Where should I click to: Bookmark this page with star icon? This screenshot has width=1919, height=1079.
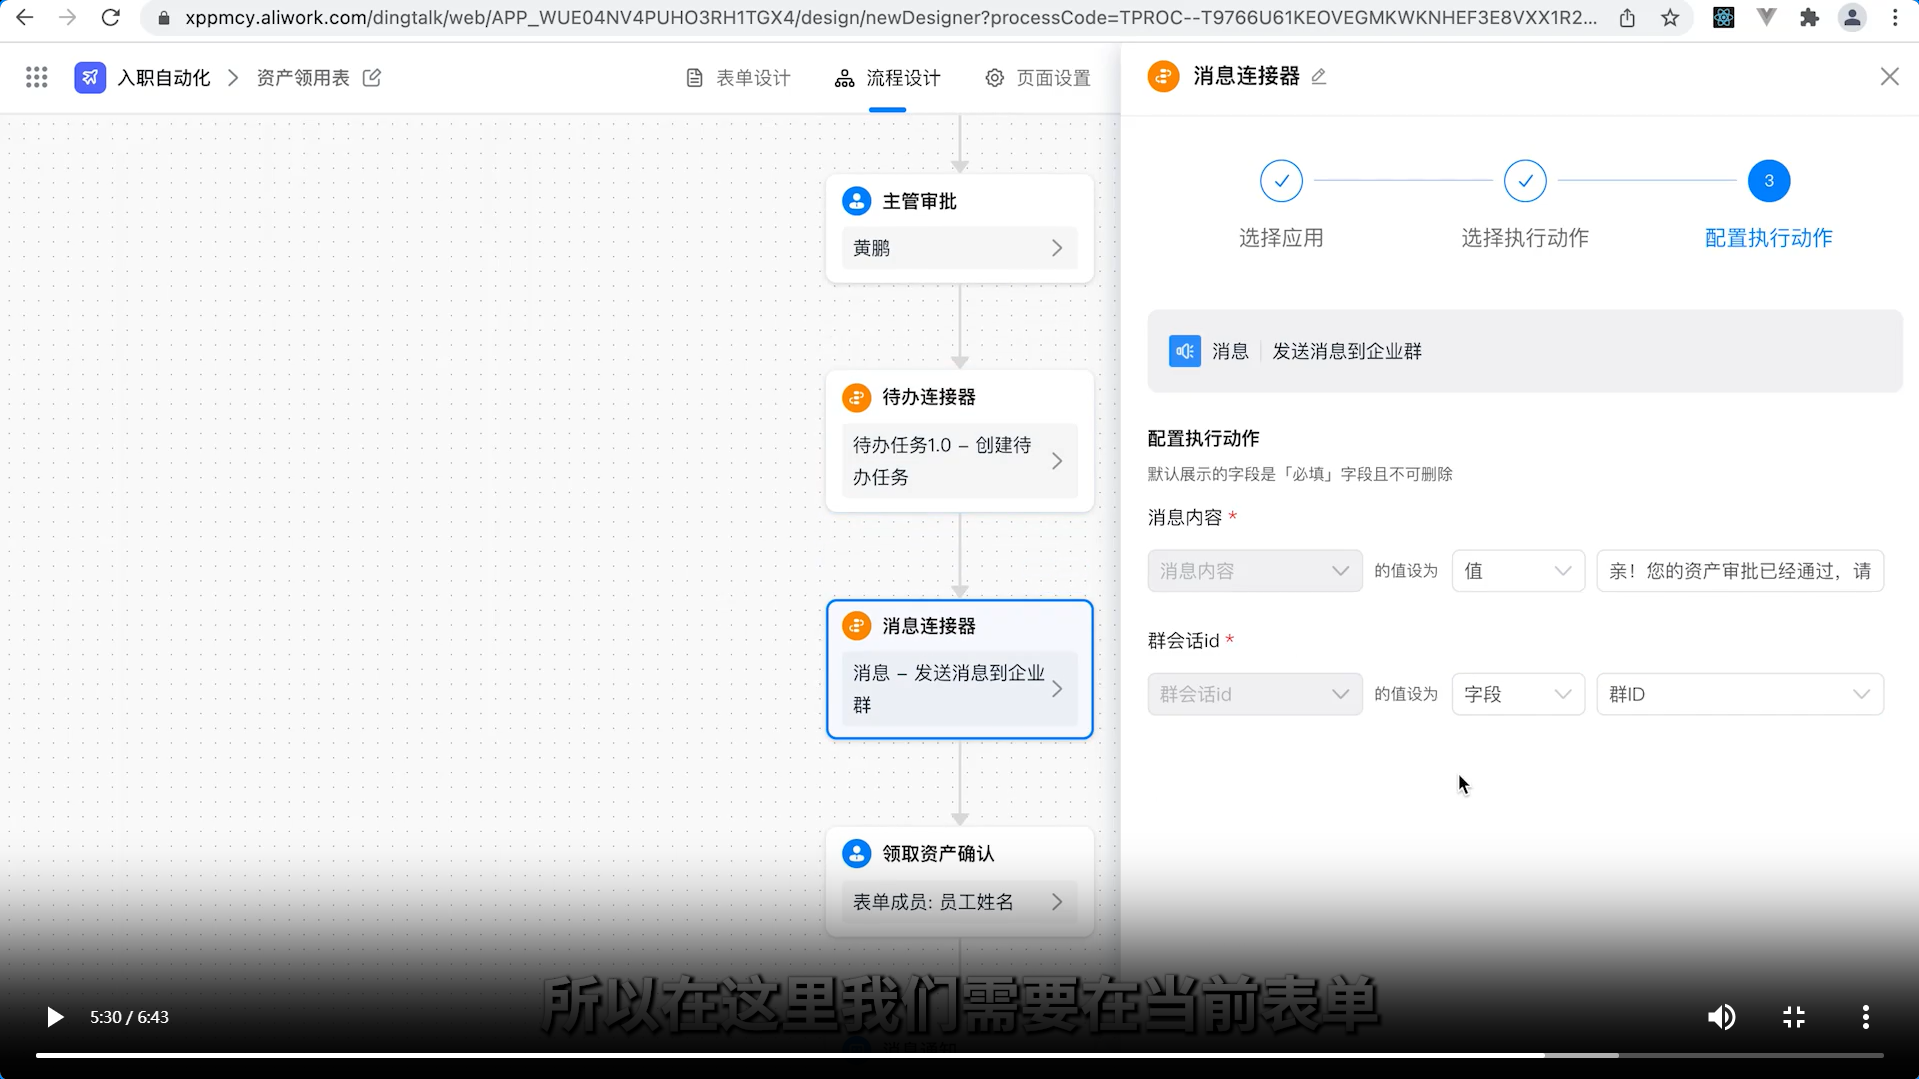1670,17
